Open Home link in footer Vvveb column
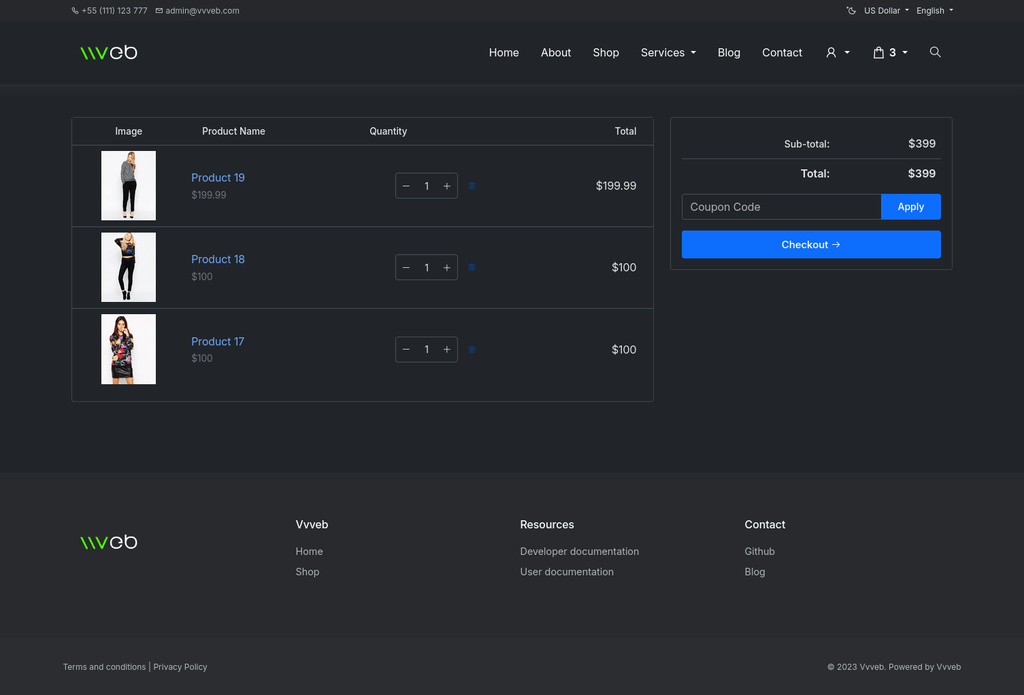Screen dimensions: 1024x695 click(x=309, y=551)
